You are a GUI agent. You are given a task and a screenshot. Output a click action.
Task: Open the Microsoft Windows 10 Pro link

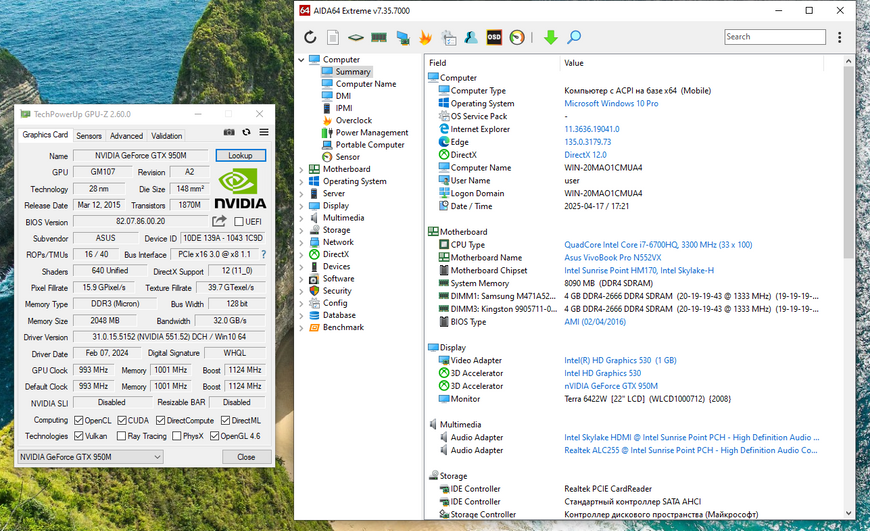pyautogui.click(x=611, y=104)
